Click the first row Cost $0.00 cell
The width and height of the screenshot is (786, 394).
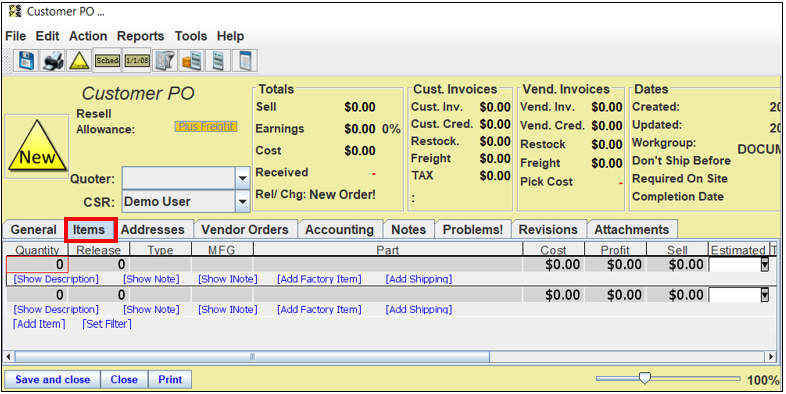(553, 265)
